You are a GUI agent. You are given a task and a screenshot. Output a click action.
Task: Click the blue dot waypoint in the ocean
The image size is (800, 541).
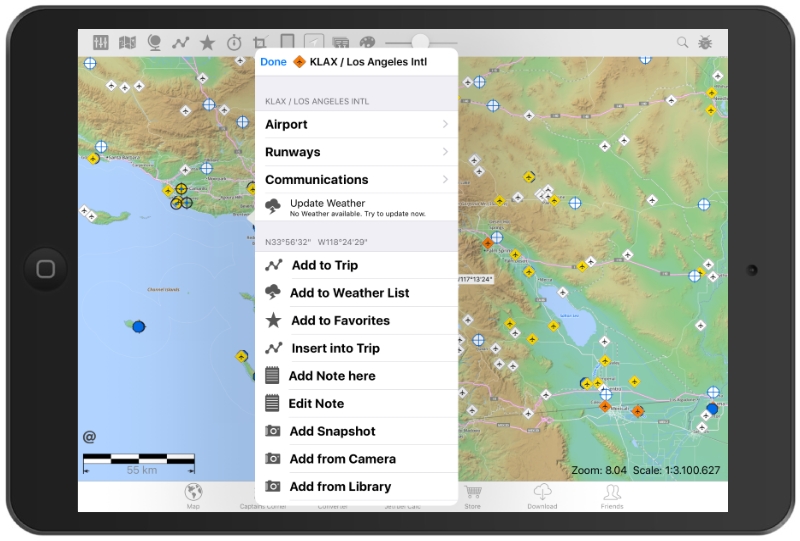139,327
